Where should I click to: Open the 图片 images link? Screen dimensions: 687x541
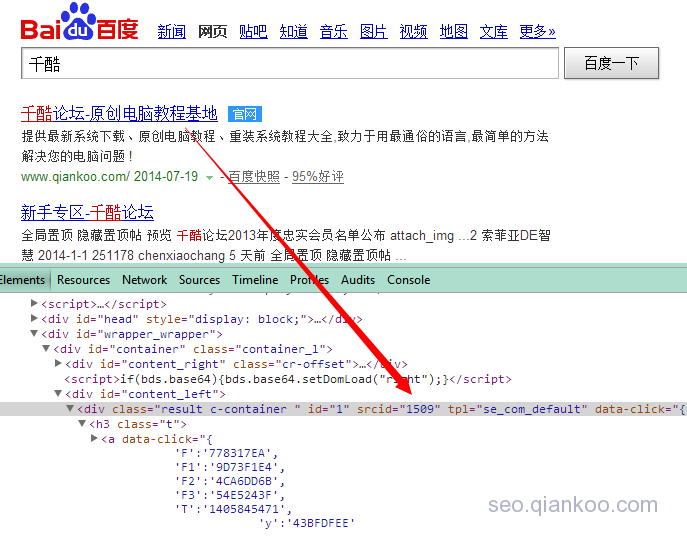click(x=374, y=32)
